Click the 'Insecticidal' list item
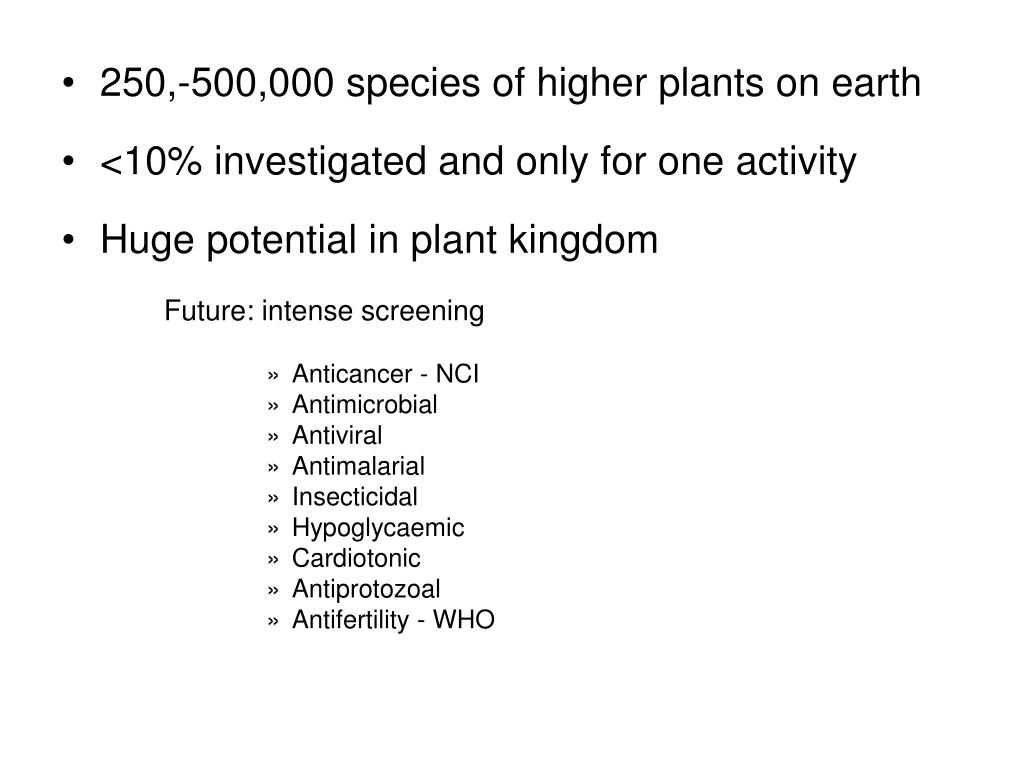 tap(355, 497)
